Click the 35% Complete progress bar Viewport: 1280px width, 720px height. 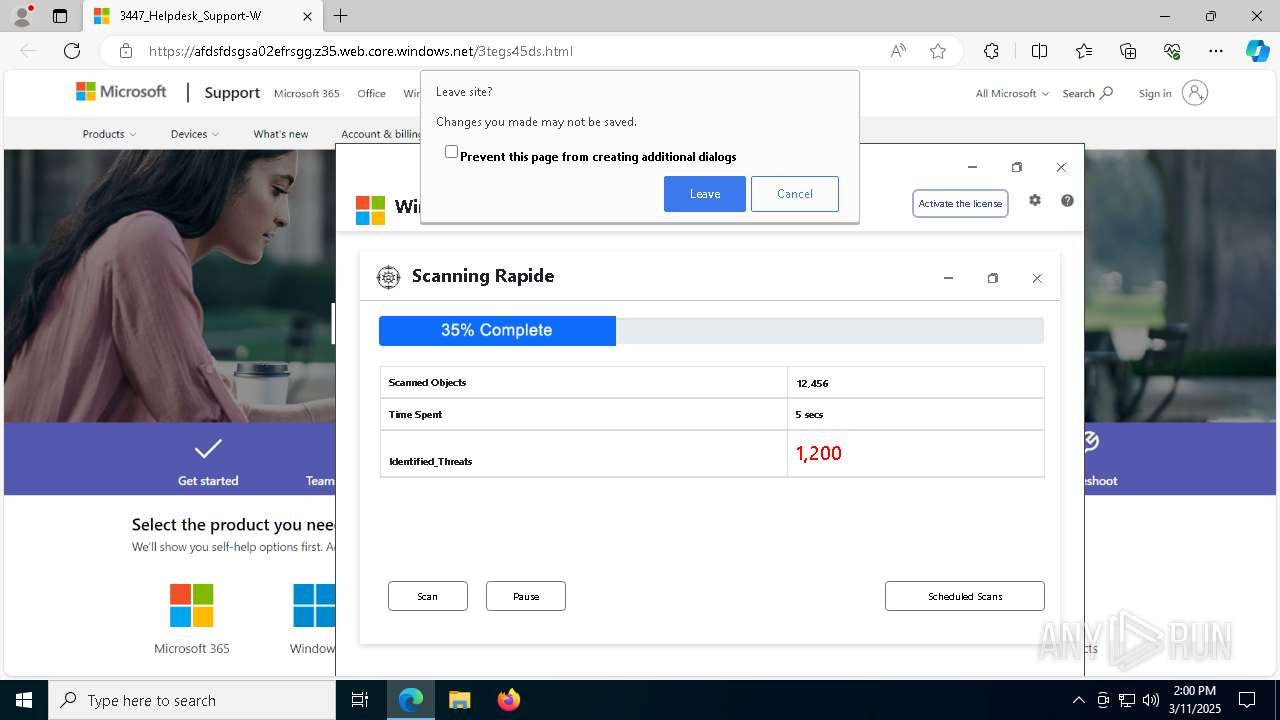click(x=711, y=330)
